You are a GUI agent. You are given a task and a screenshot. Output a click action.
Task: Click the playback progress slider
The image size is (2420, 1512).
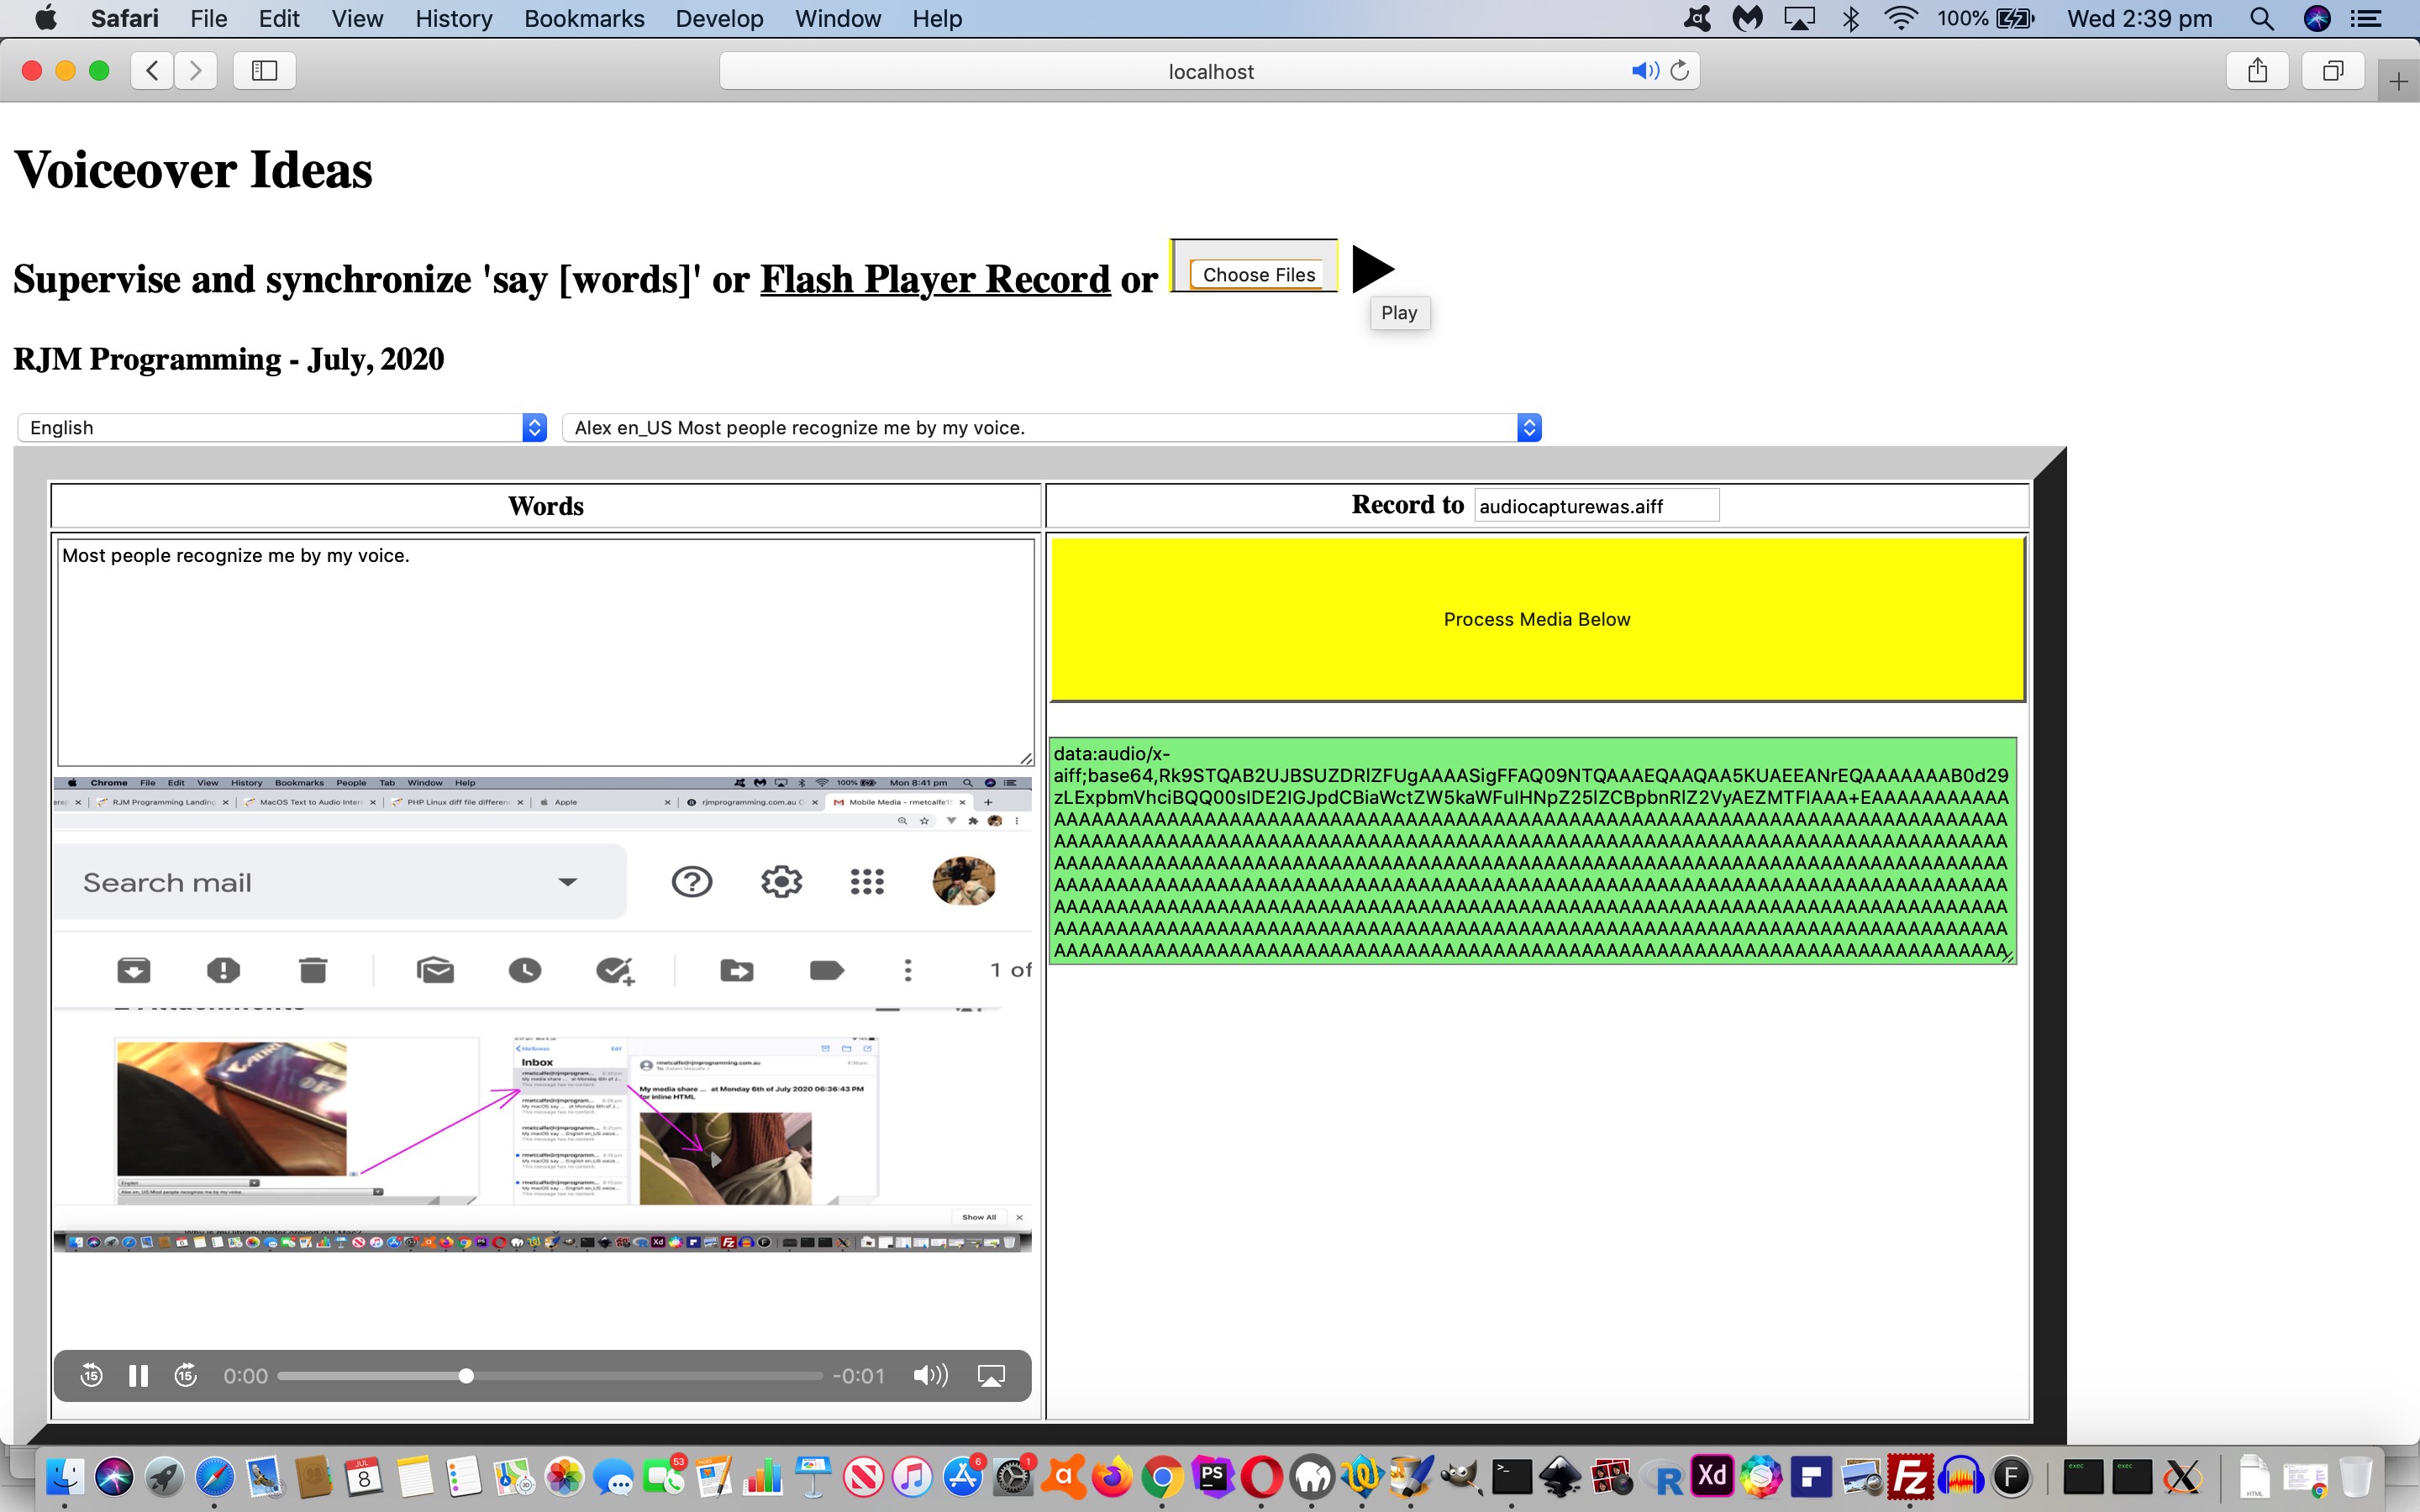(549, 1376)
